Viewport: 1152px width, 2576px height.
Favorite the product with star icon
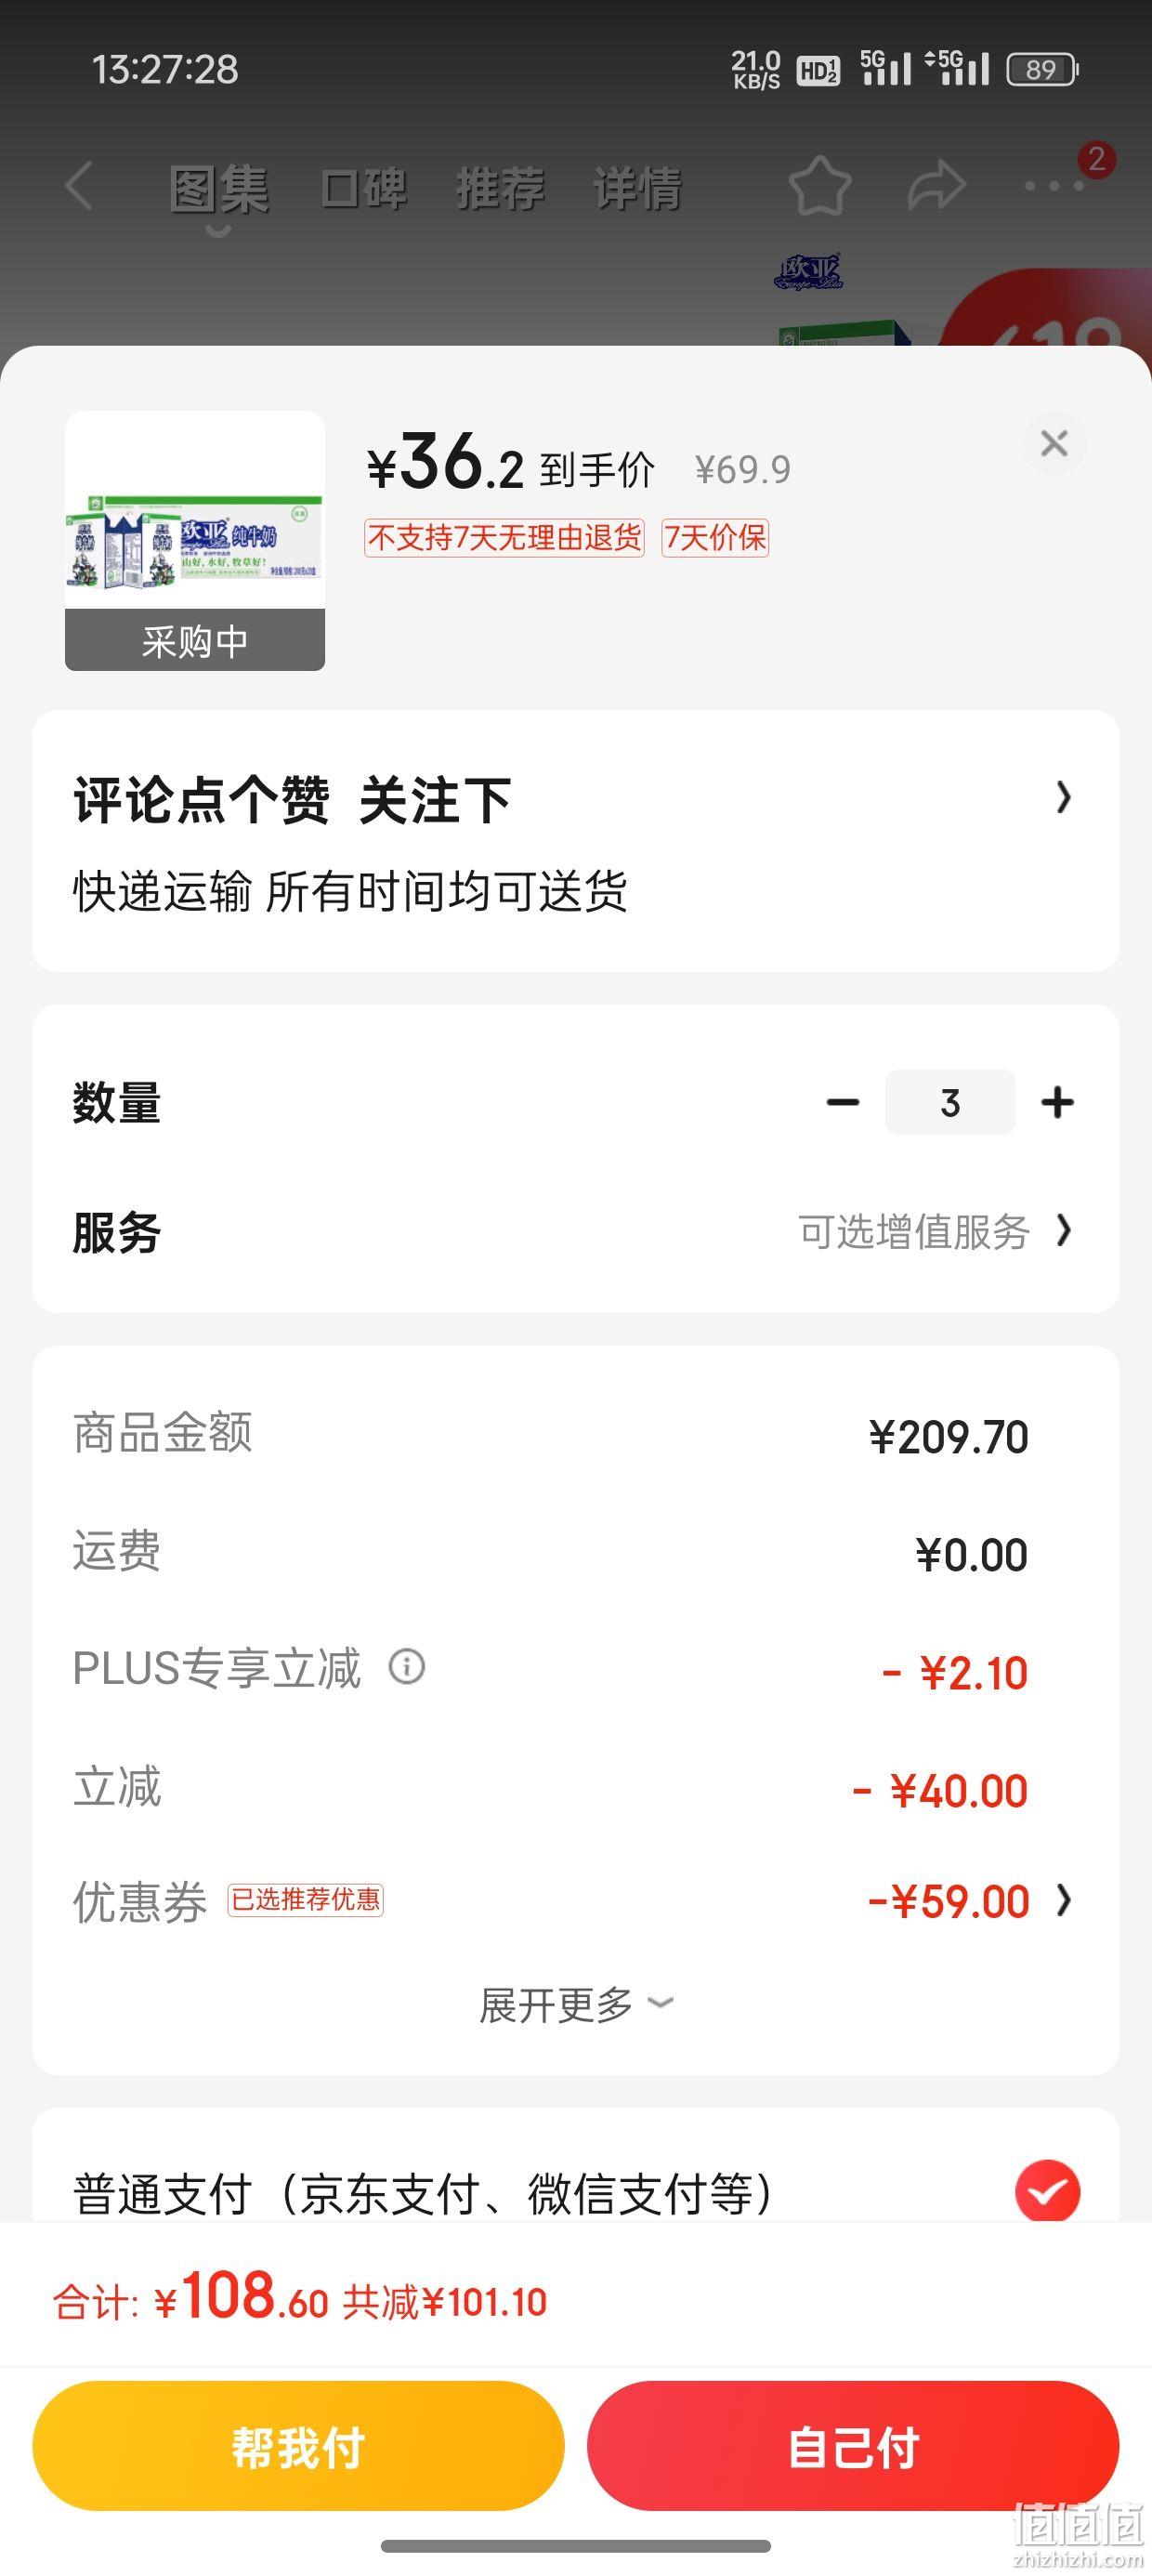click(x=819, y=186)
